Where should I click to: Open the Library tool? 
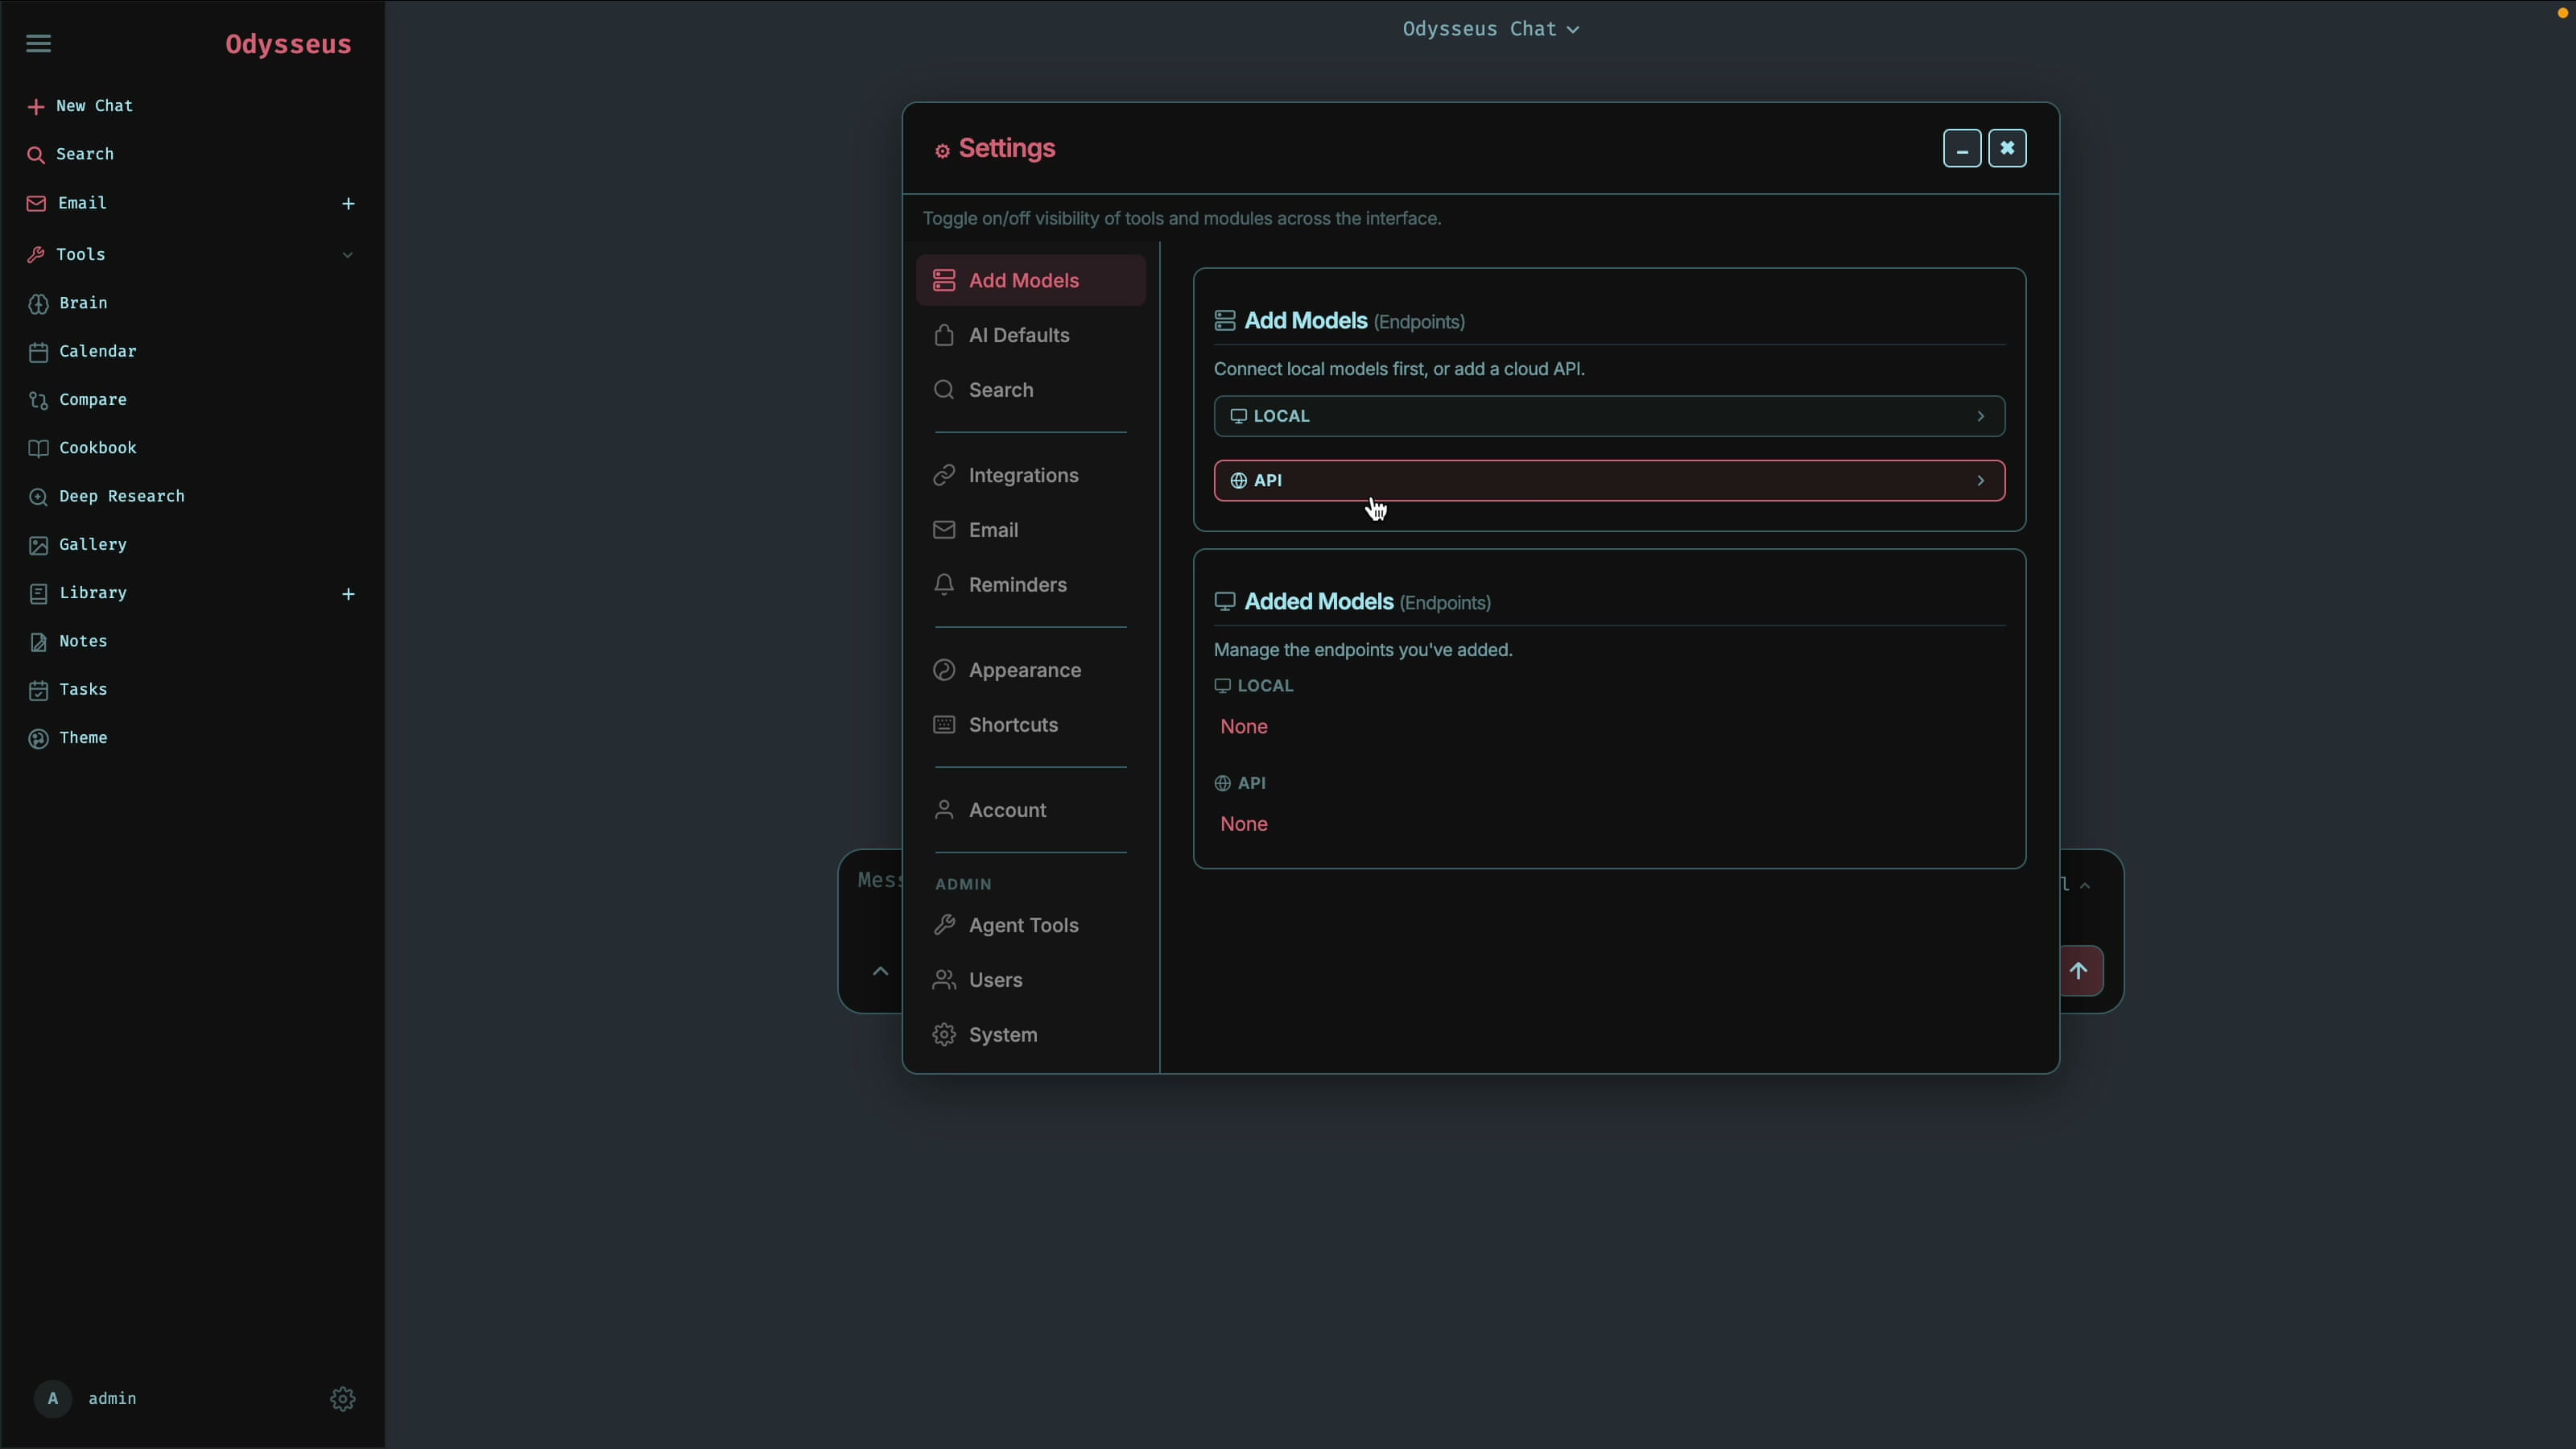click(78, 593)
